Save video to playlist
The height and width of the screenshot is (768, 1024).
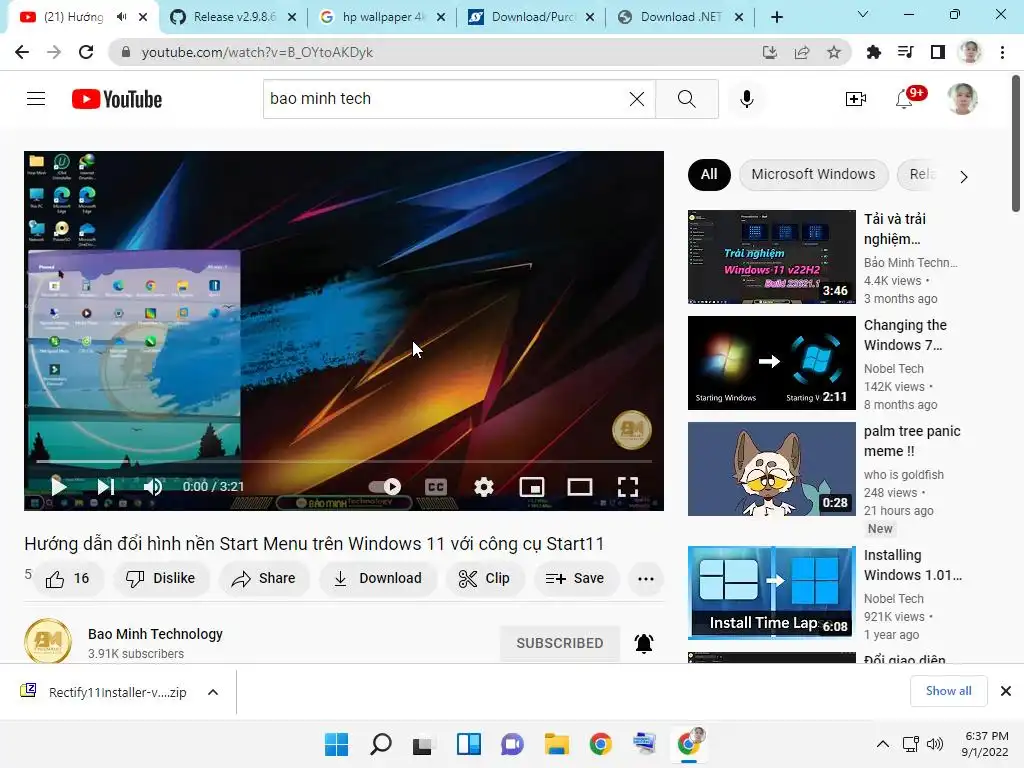575,579
